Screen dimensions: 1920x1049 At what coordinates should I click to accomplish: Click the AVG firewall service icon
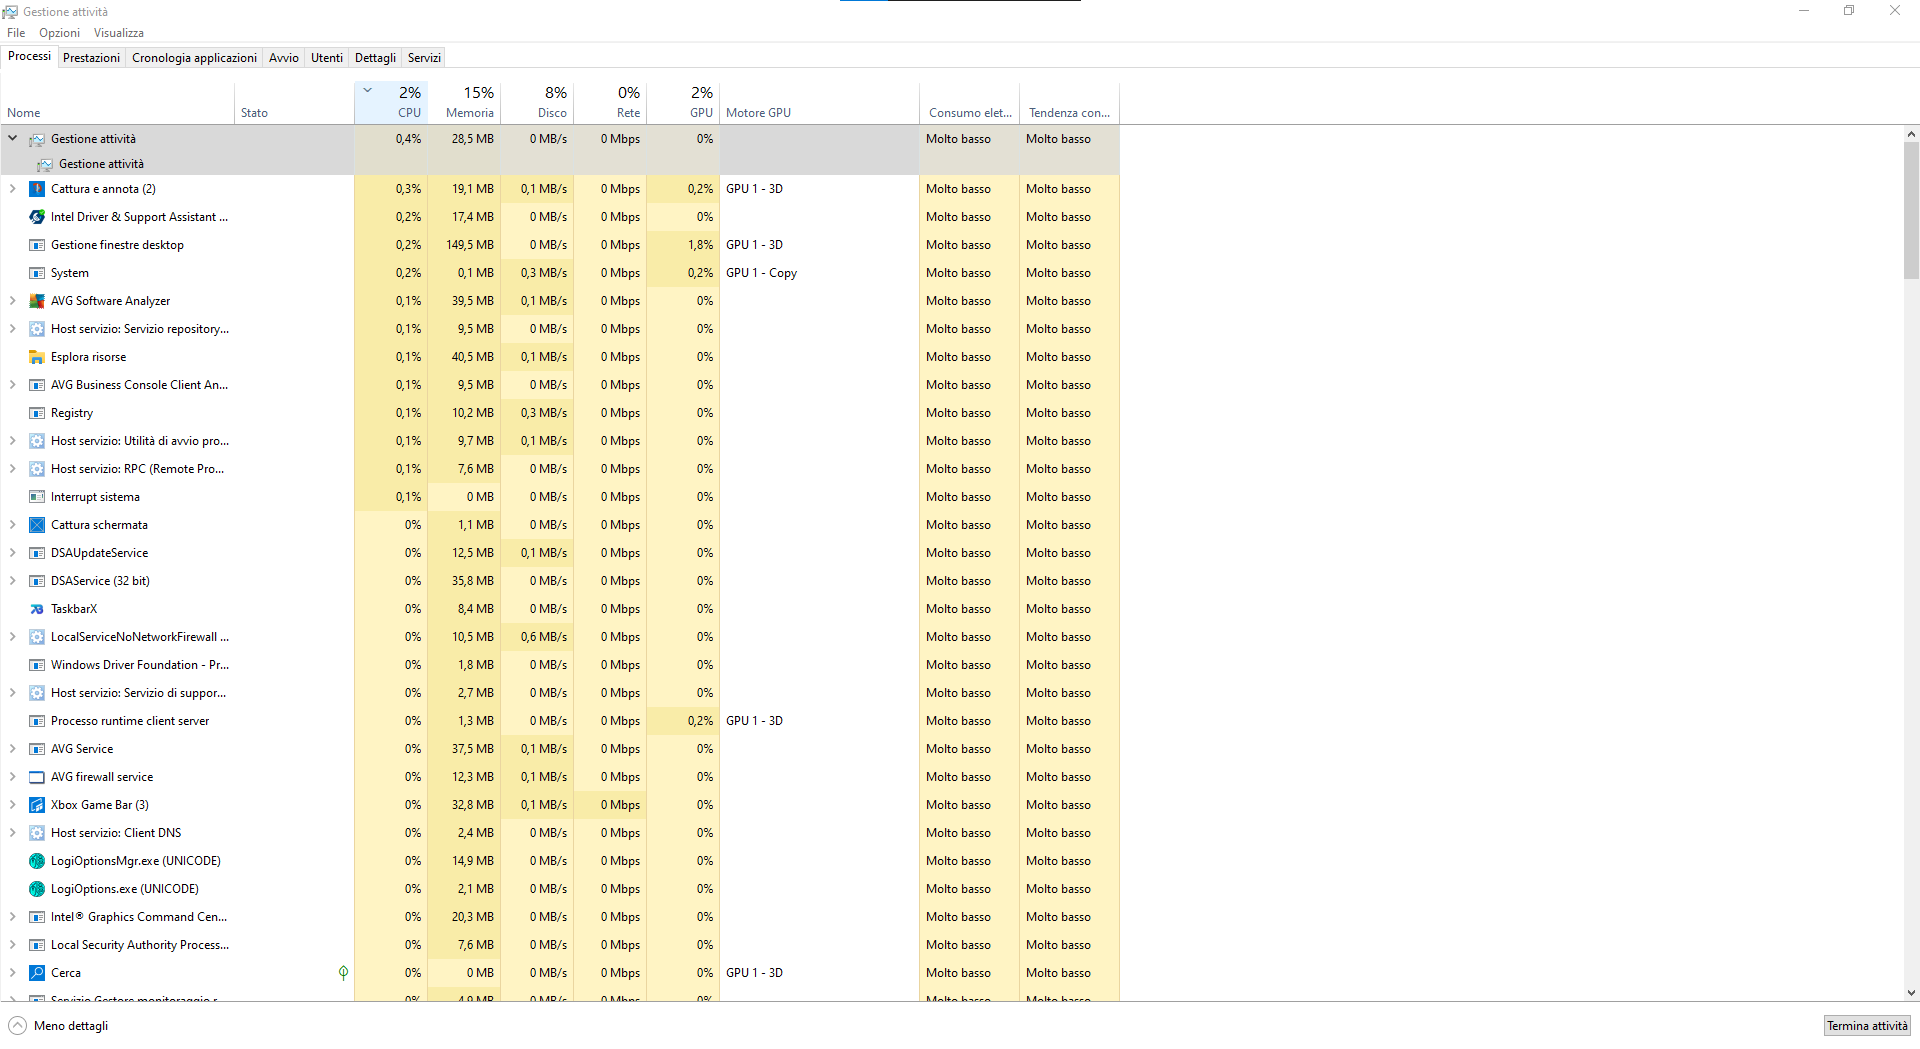[x=37, y=777]
